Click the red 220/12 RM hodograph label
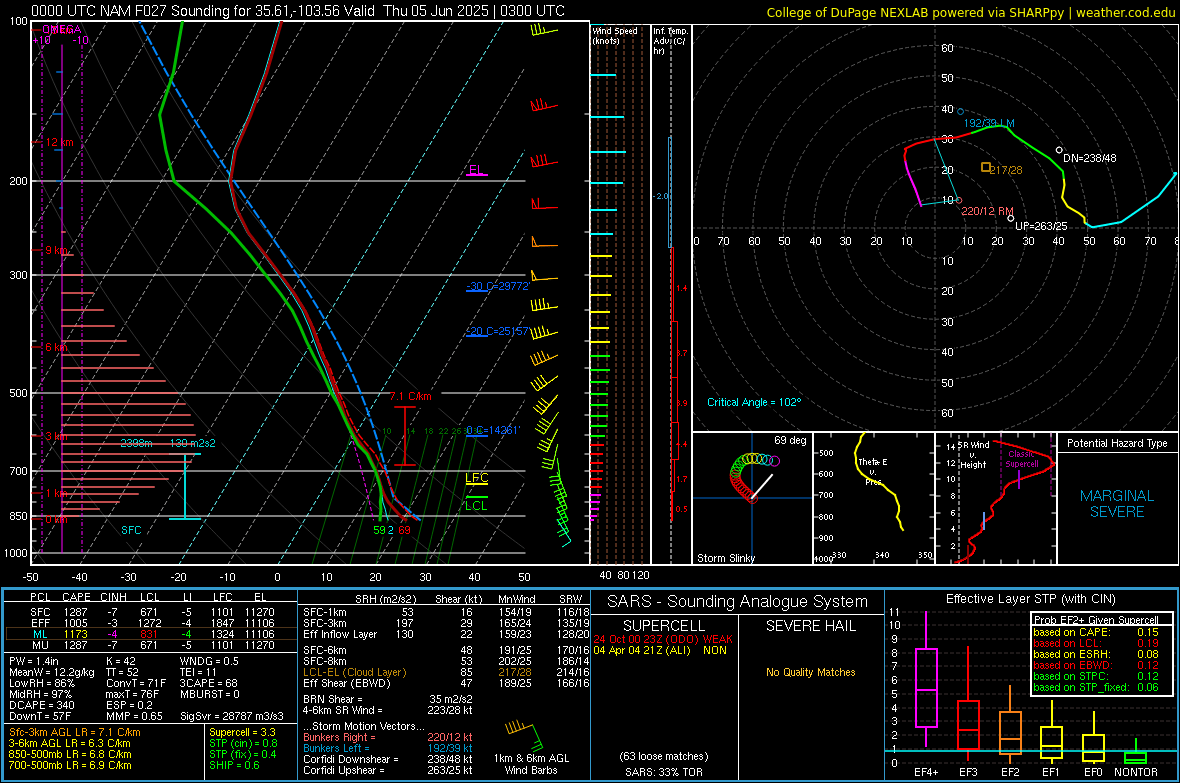 point(987,212)
